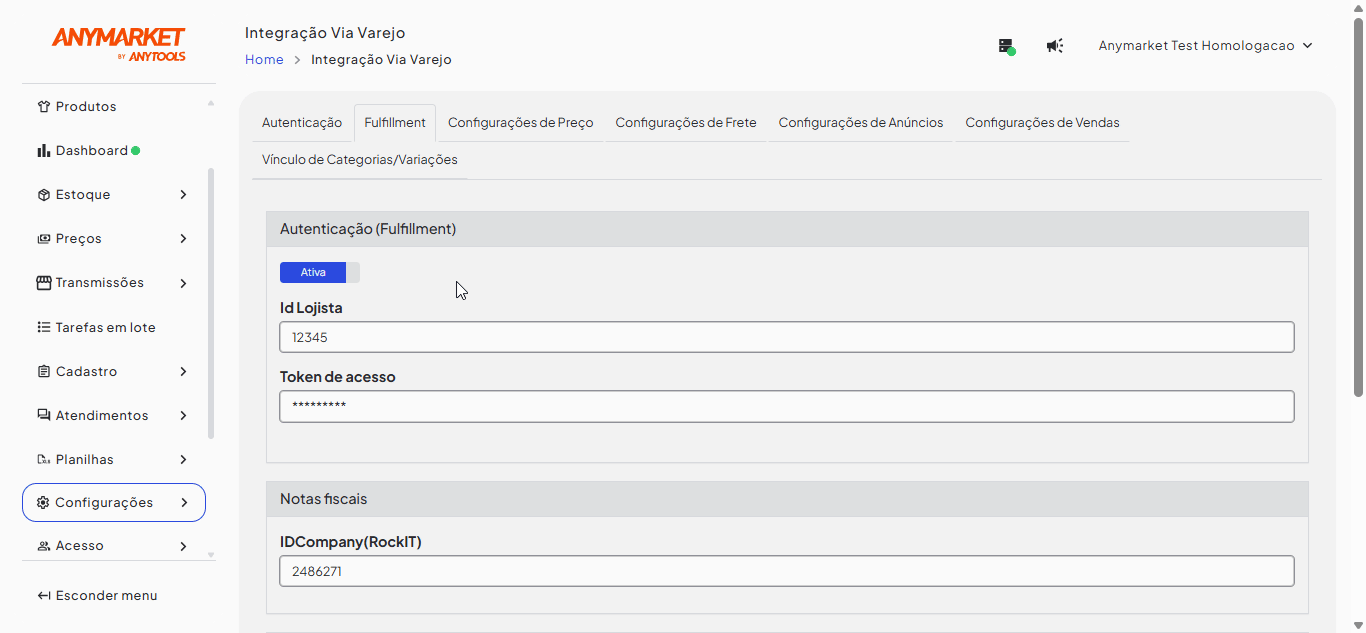The width and height of the screenshot is (1366, 633).
Task: Open the announcements megaphone icon
Action: click(1055, 46)
